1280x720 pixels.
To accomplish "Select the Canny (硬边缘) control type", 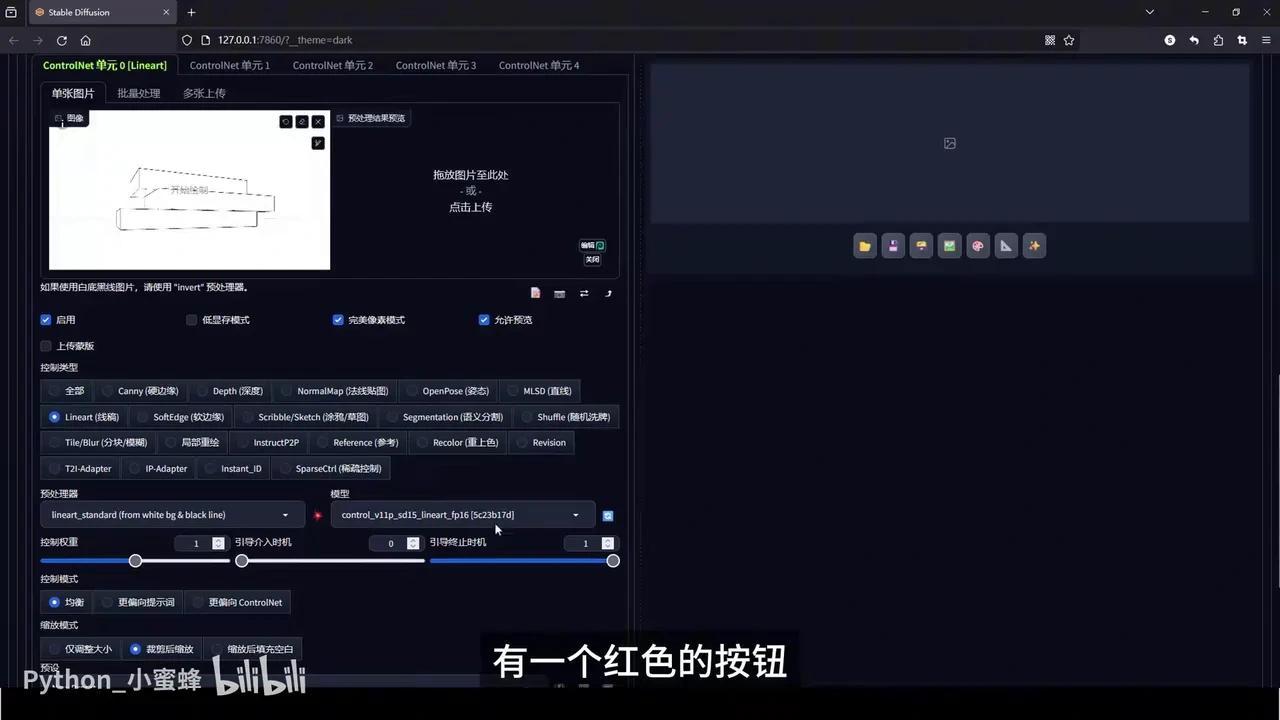I will (x=140, y=391).
